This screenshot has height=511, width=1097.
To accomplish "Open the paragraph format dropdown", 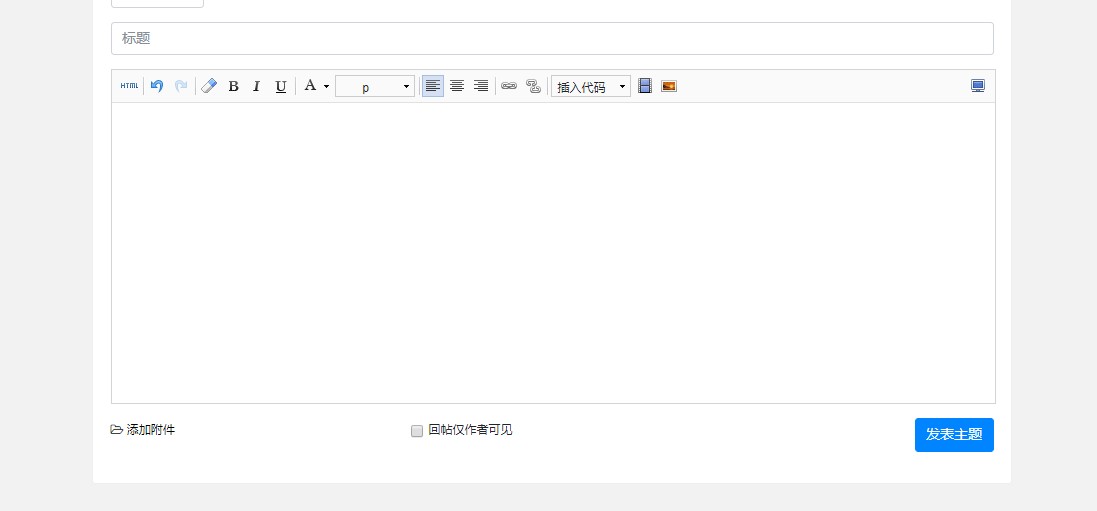I will [375, 87].
